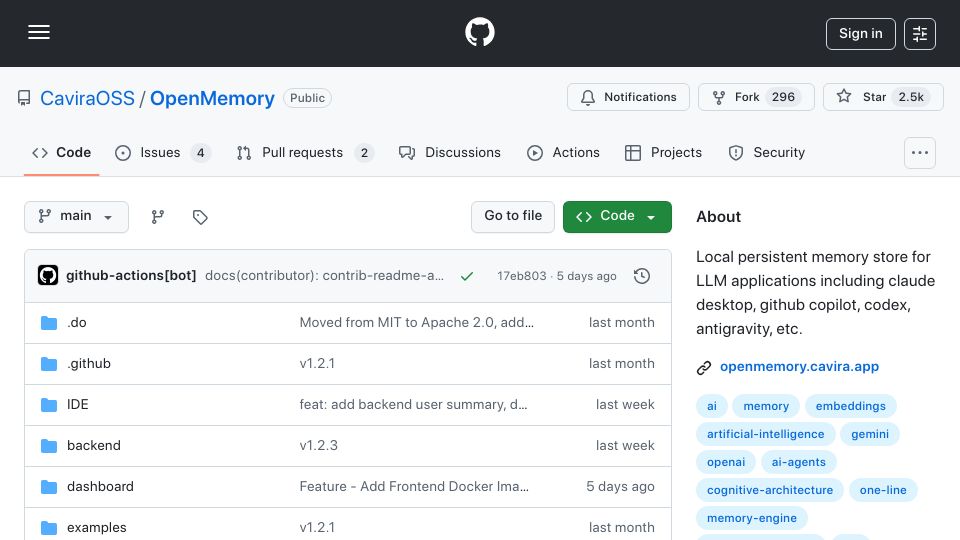Open the dashboard folder
960x540 pixels.
coord(100,487)
